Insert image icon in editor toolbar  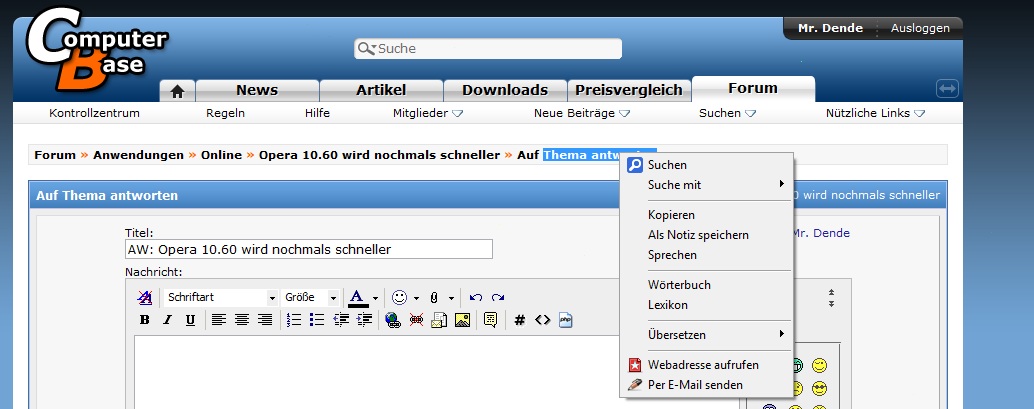[462, 321]
